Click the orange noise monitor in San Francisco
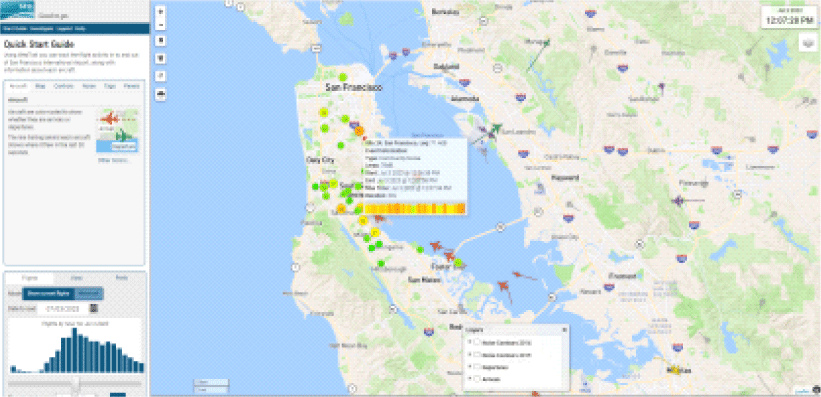 coord(359,131)
